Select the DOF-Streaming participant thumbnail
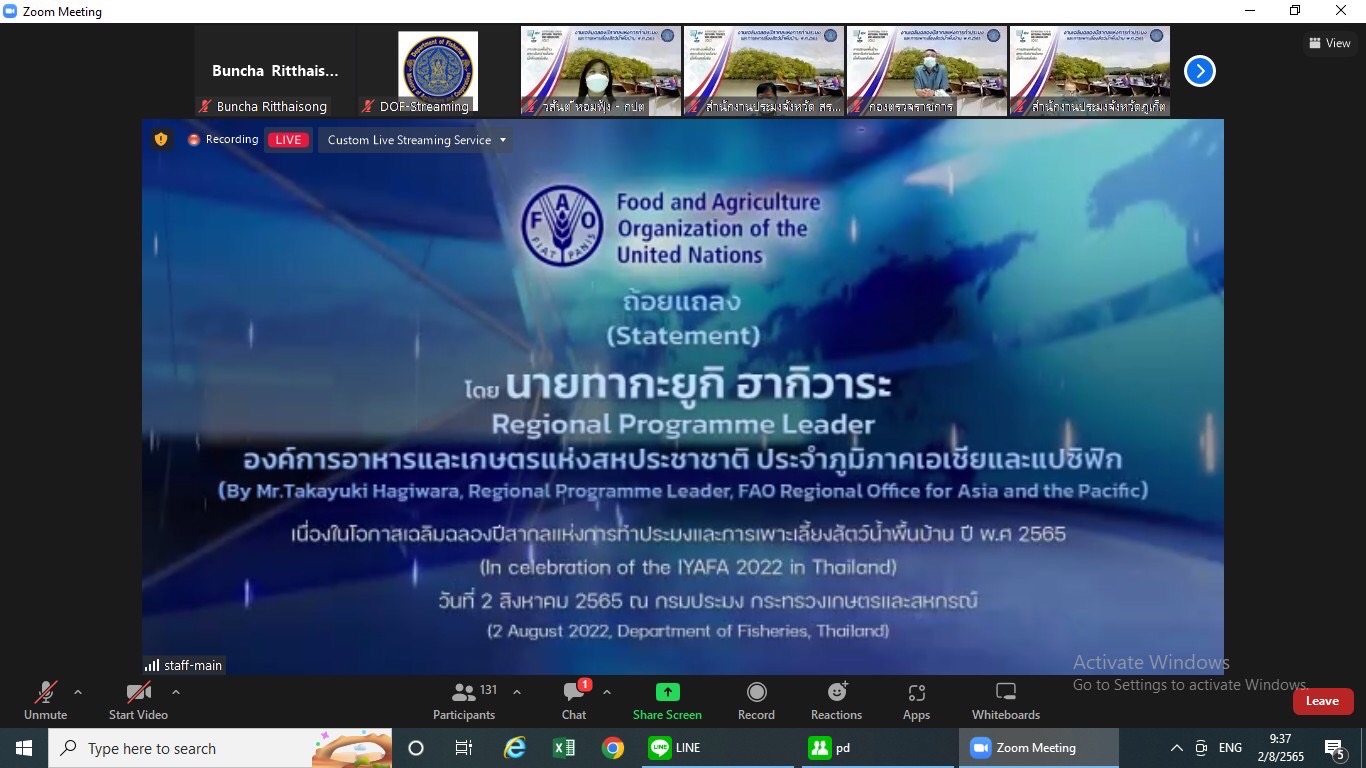The width and height of the screenshot is (1366, 768). point(437,71)
